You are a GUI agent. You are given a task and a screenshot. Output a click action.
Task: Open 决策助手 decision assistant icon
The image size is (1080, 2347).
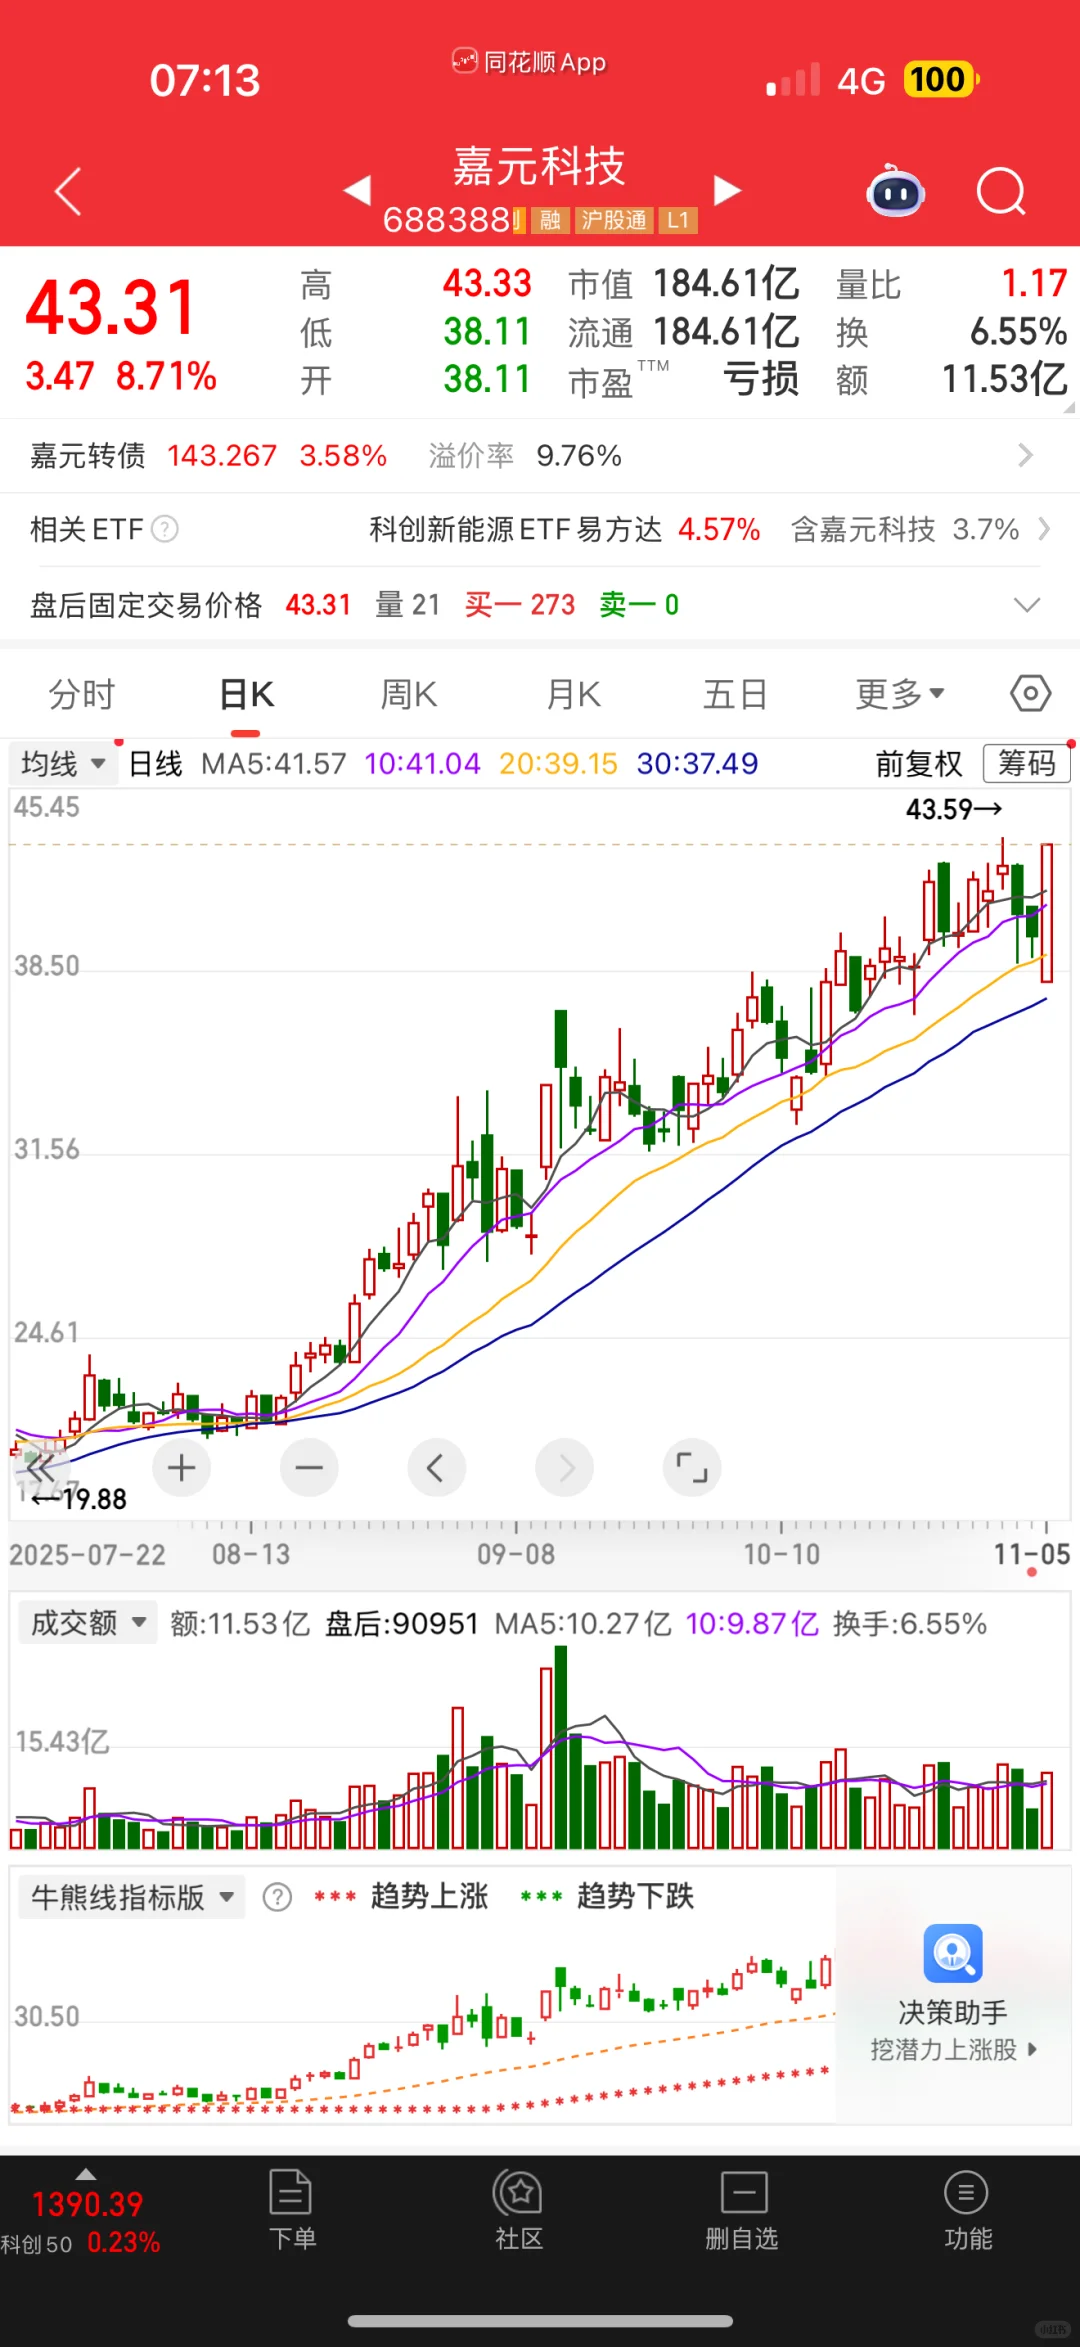[953, 1954]
